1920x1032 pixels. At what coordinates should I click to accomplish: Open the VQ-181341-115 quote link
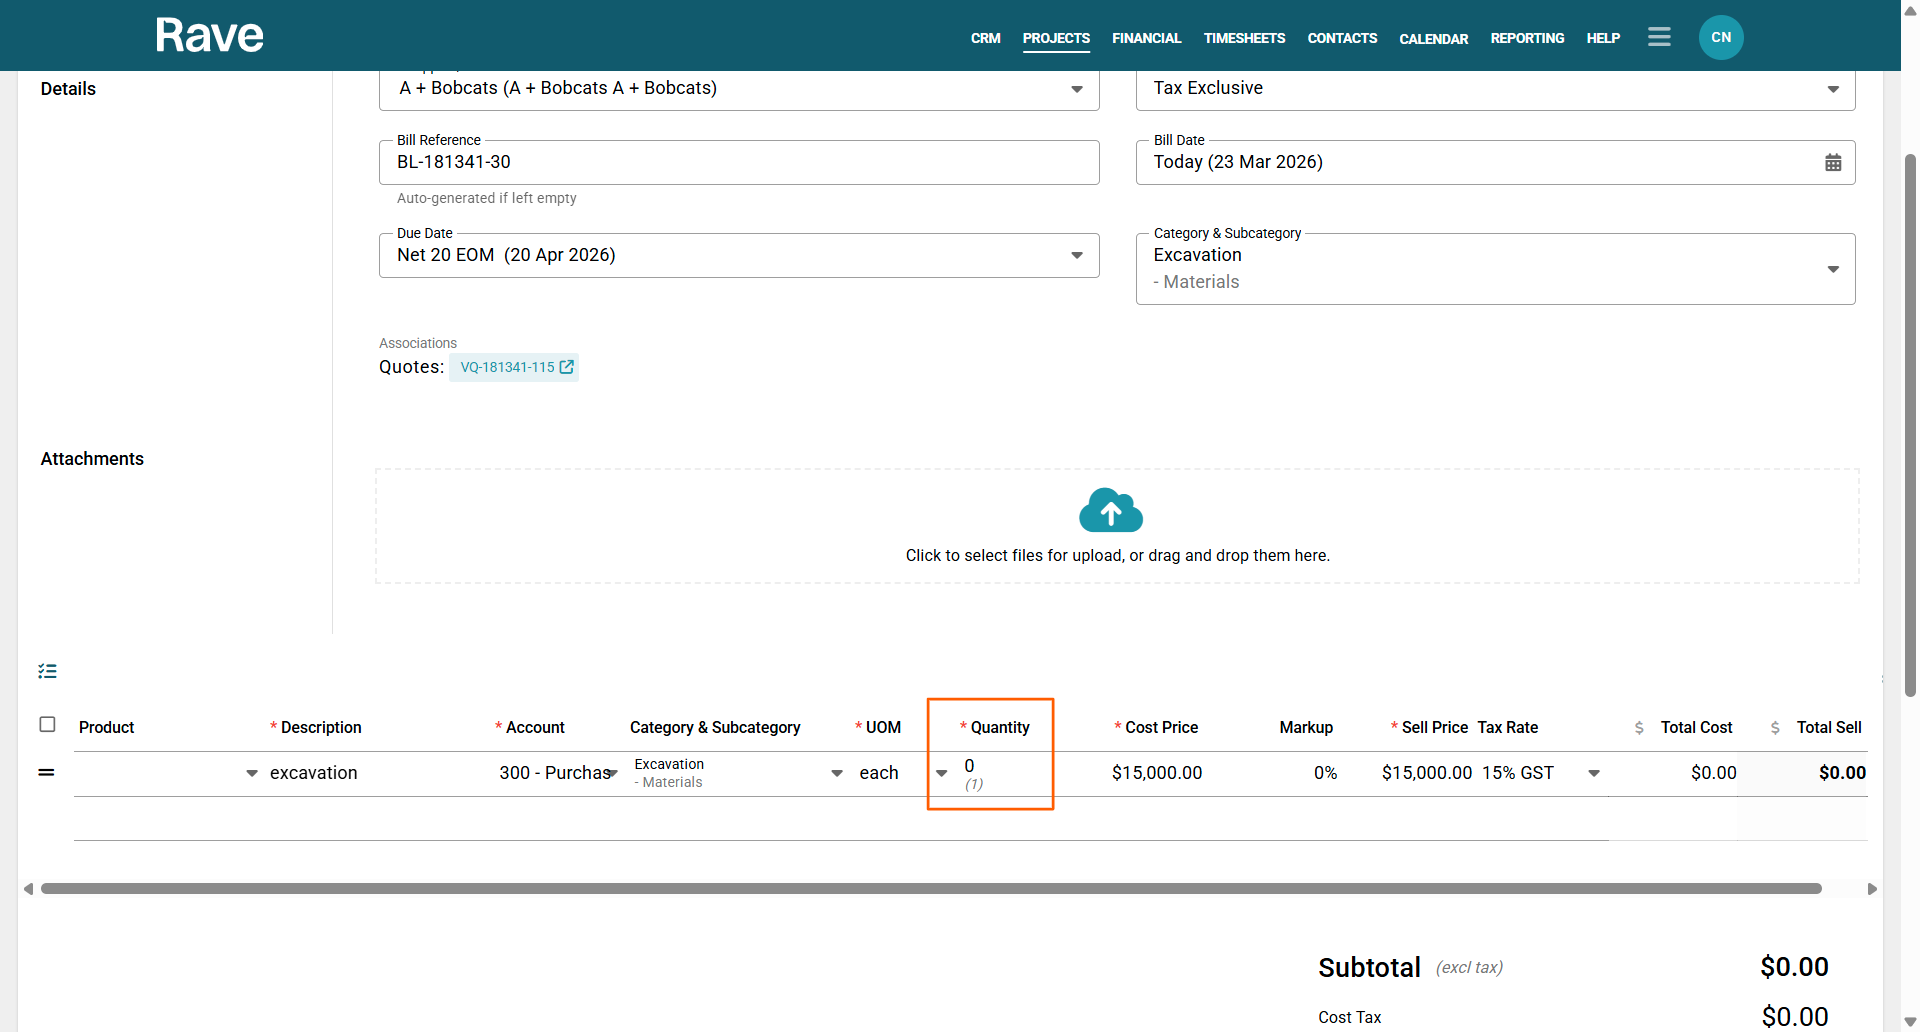pos(515,367)
